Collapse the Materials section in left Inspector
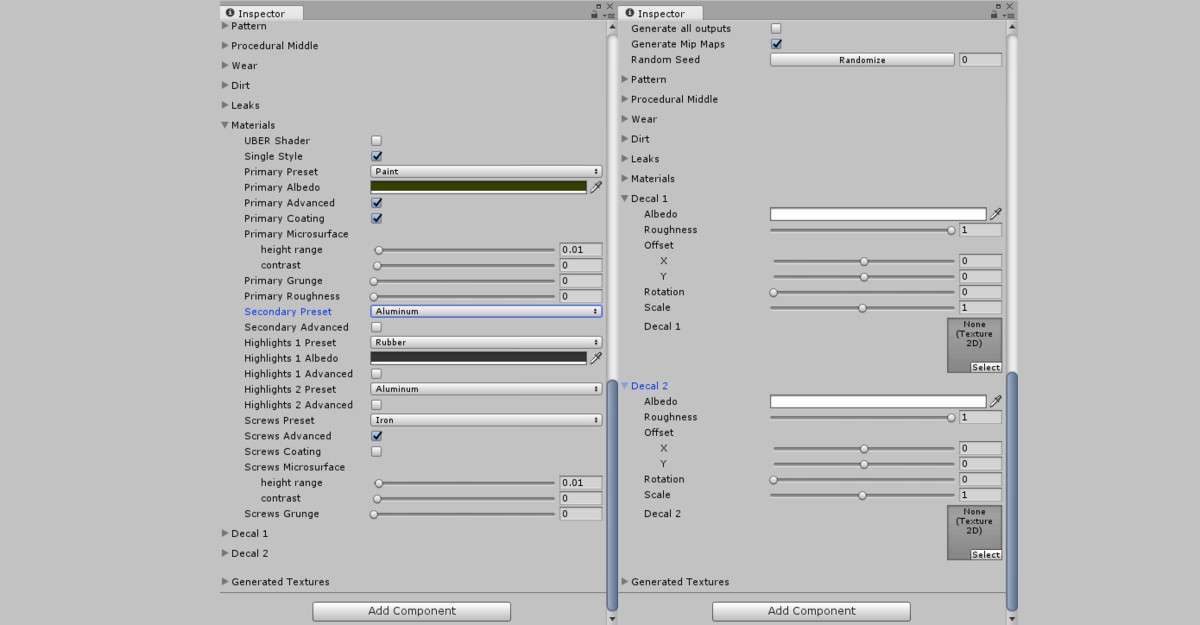Viewport: 1200px width, 625px height. 225,126
